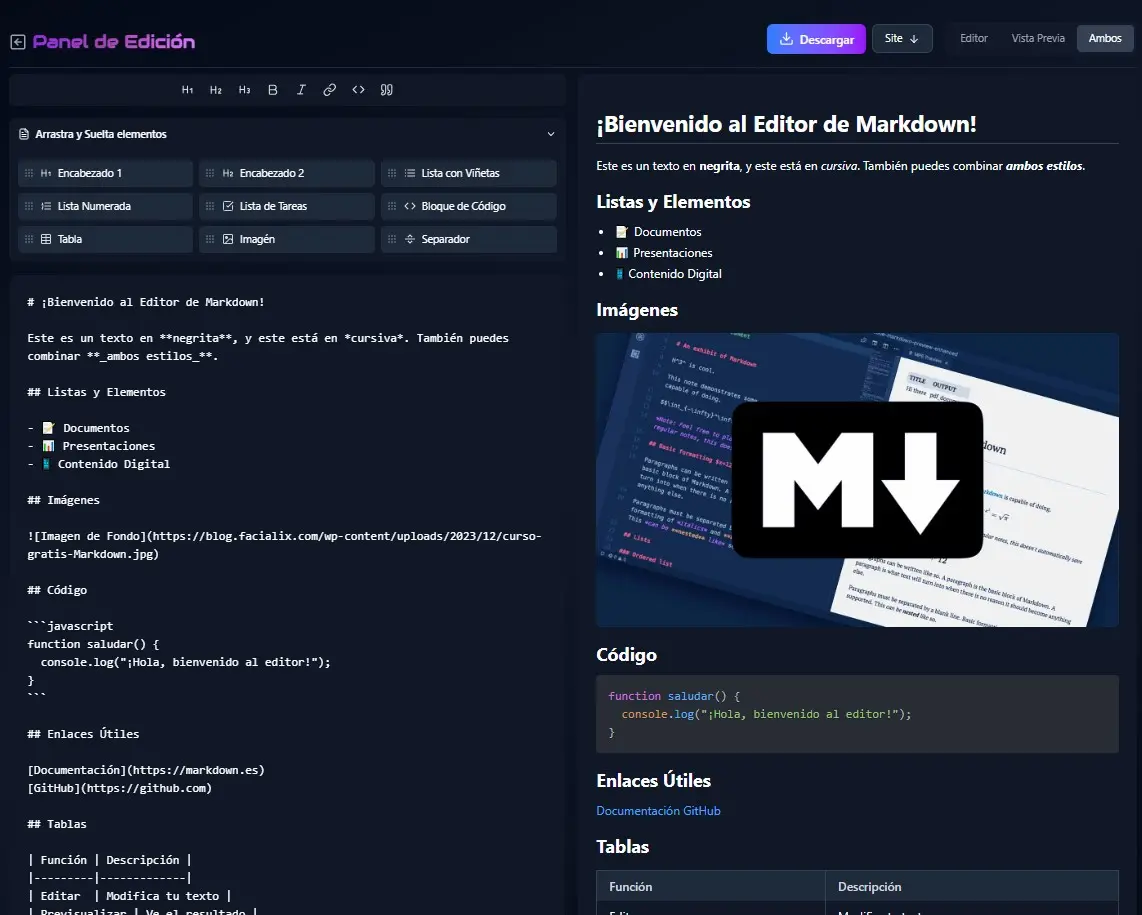Toggle italic formatting in toolbar

click(x=301, y=90)
